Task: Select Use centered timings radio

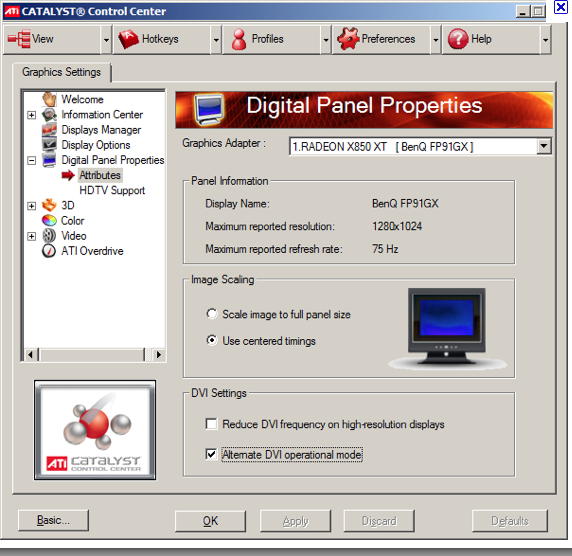Action: [x=212, y=340]
